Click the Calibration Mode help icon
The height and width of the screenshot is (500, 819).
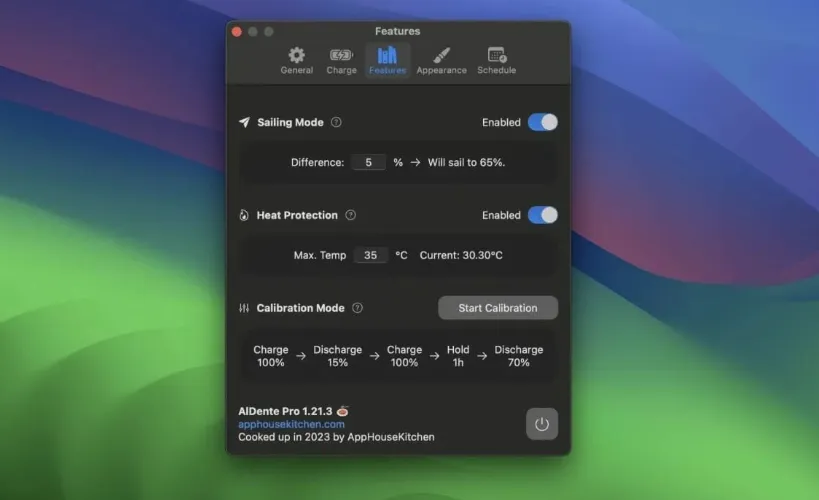(x=357, y=308)
